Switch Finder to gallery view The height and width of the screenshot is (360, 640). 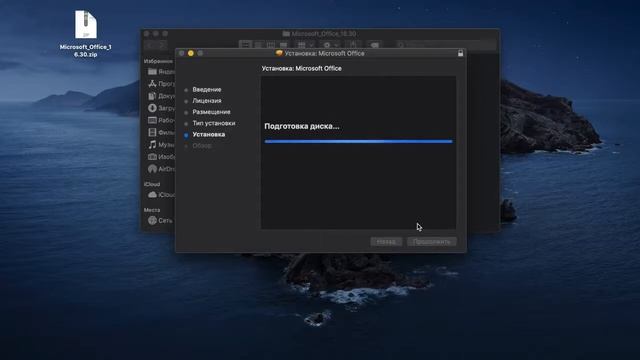tap(283, 44)
